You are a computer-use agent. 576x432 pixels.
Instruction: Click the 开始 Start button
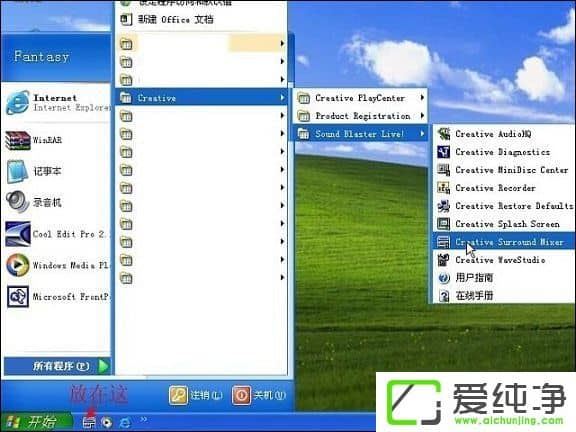click(36, 422)
